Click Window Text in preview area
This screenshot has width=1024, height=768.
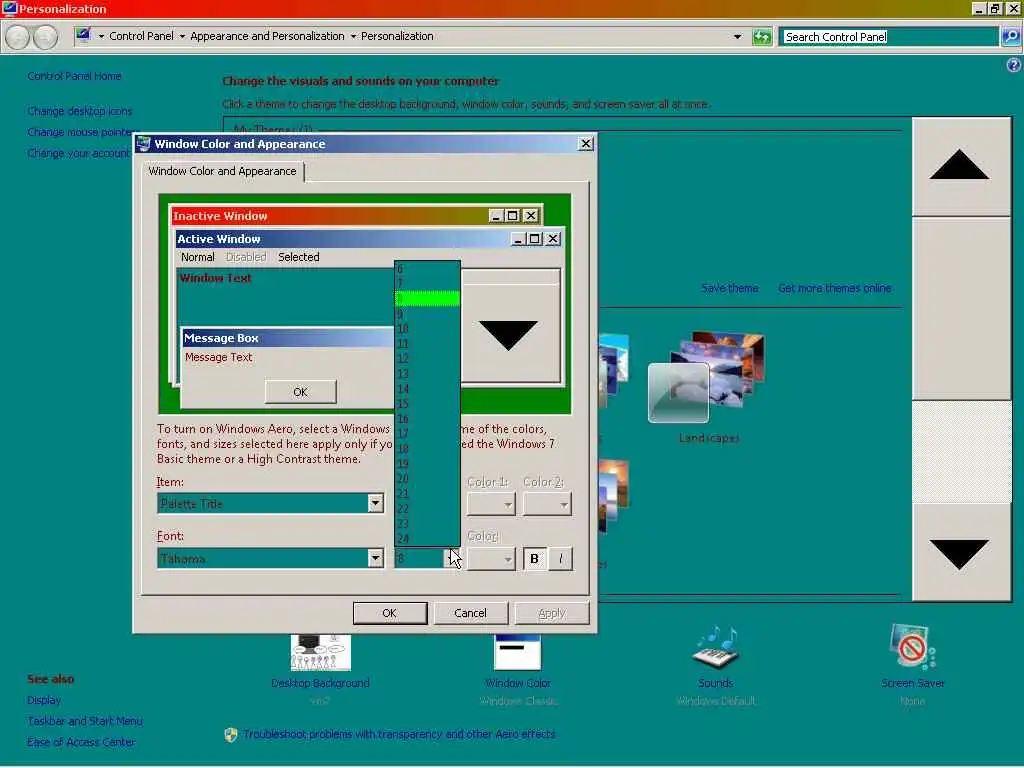pos(216,278)
